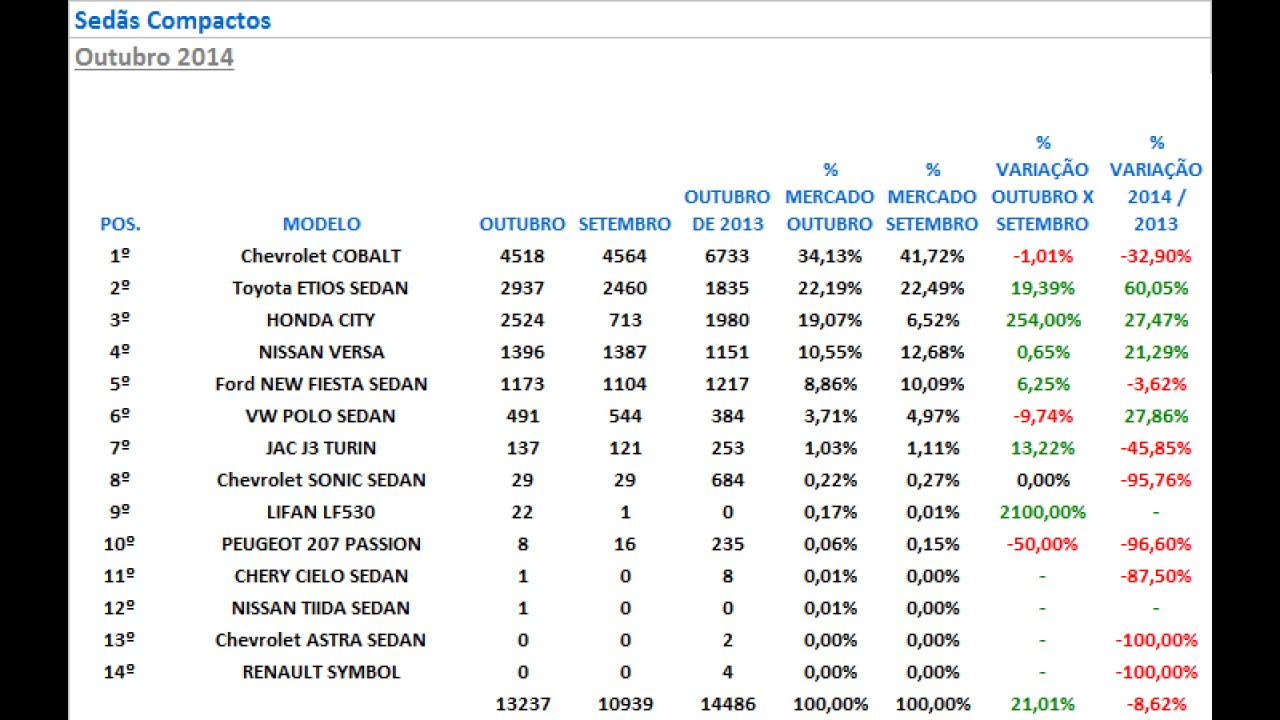The width and height of the screenshot is (1280, 720).
Task: Select the -45,85% variation cell
Action: (x=1156, y=448)
